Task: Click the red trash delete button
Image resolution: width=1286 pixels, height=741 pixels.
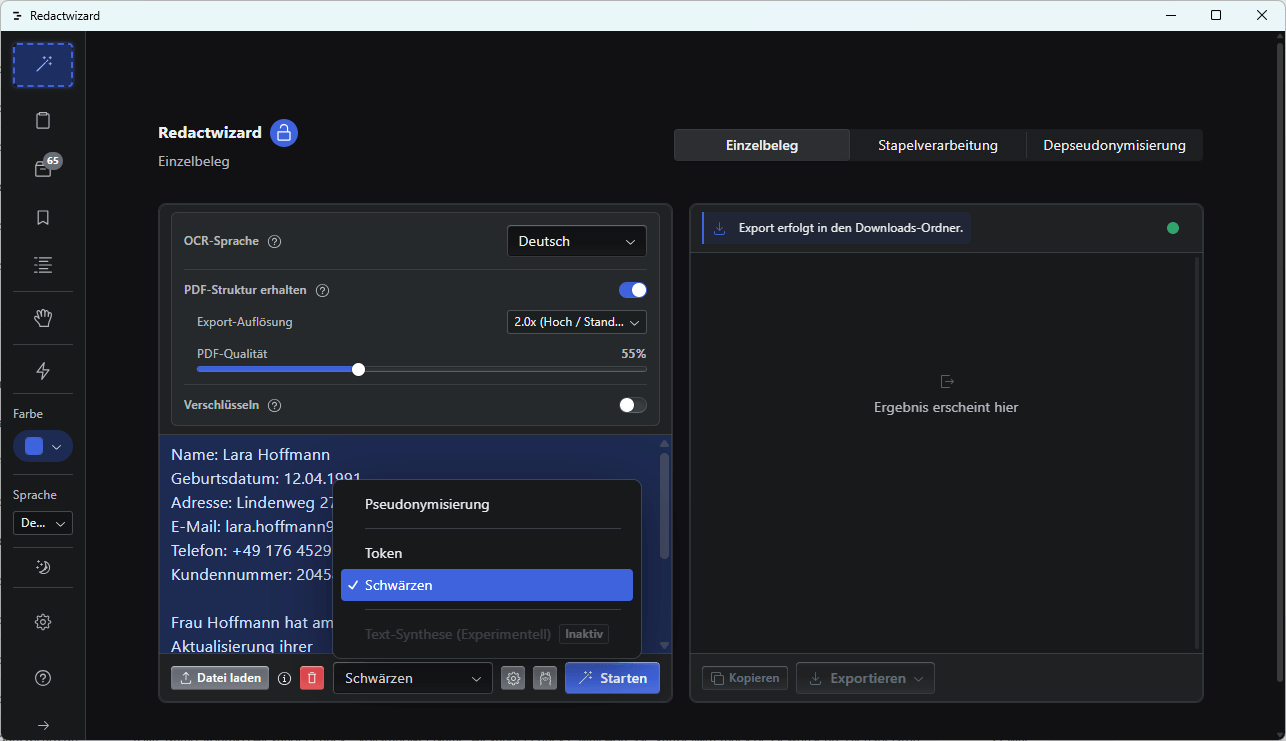Action: [312, 678]
